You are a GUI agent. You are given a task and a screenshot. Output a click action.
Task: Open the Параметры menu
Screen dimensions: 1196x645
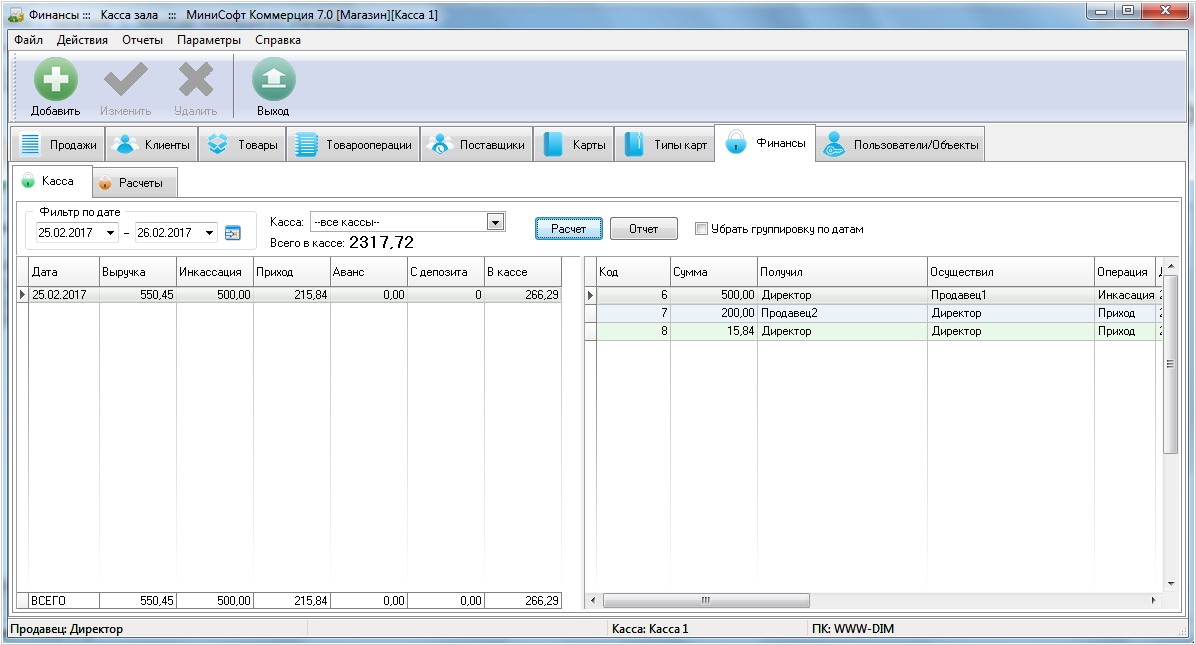point(209,40)
